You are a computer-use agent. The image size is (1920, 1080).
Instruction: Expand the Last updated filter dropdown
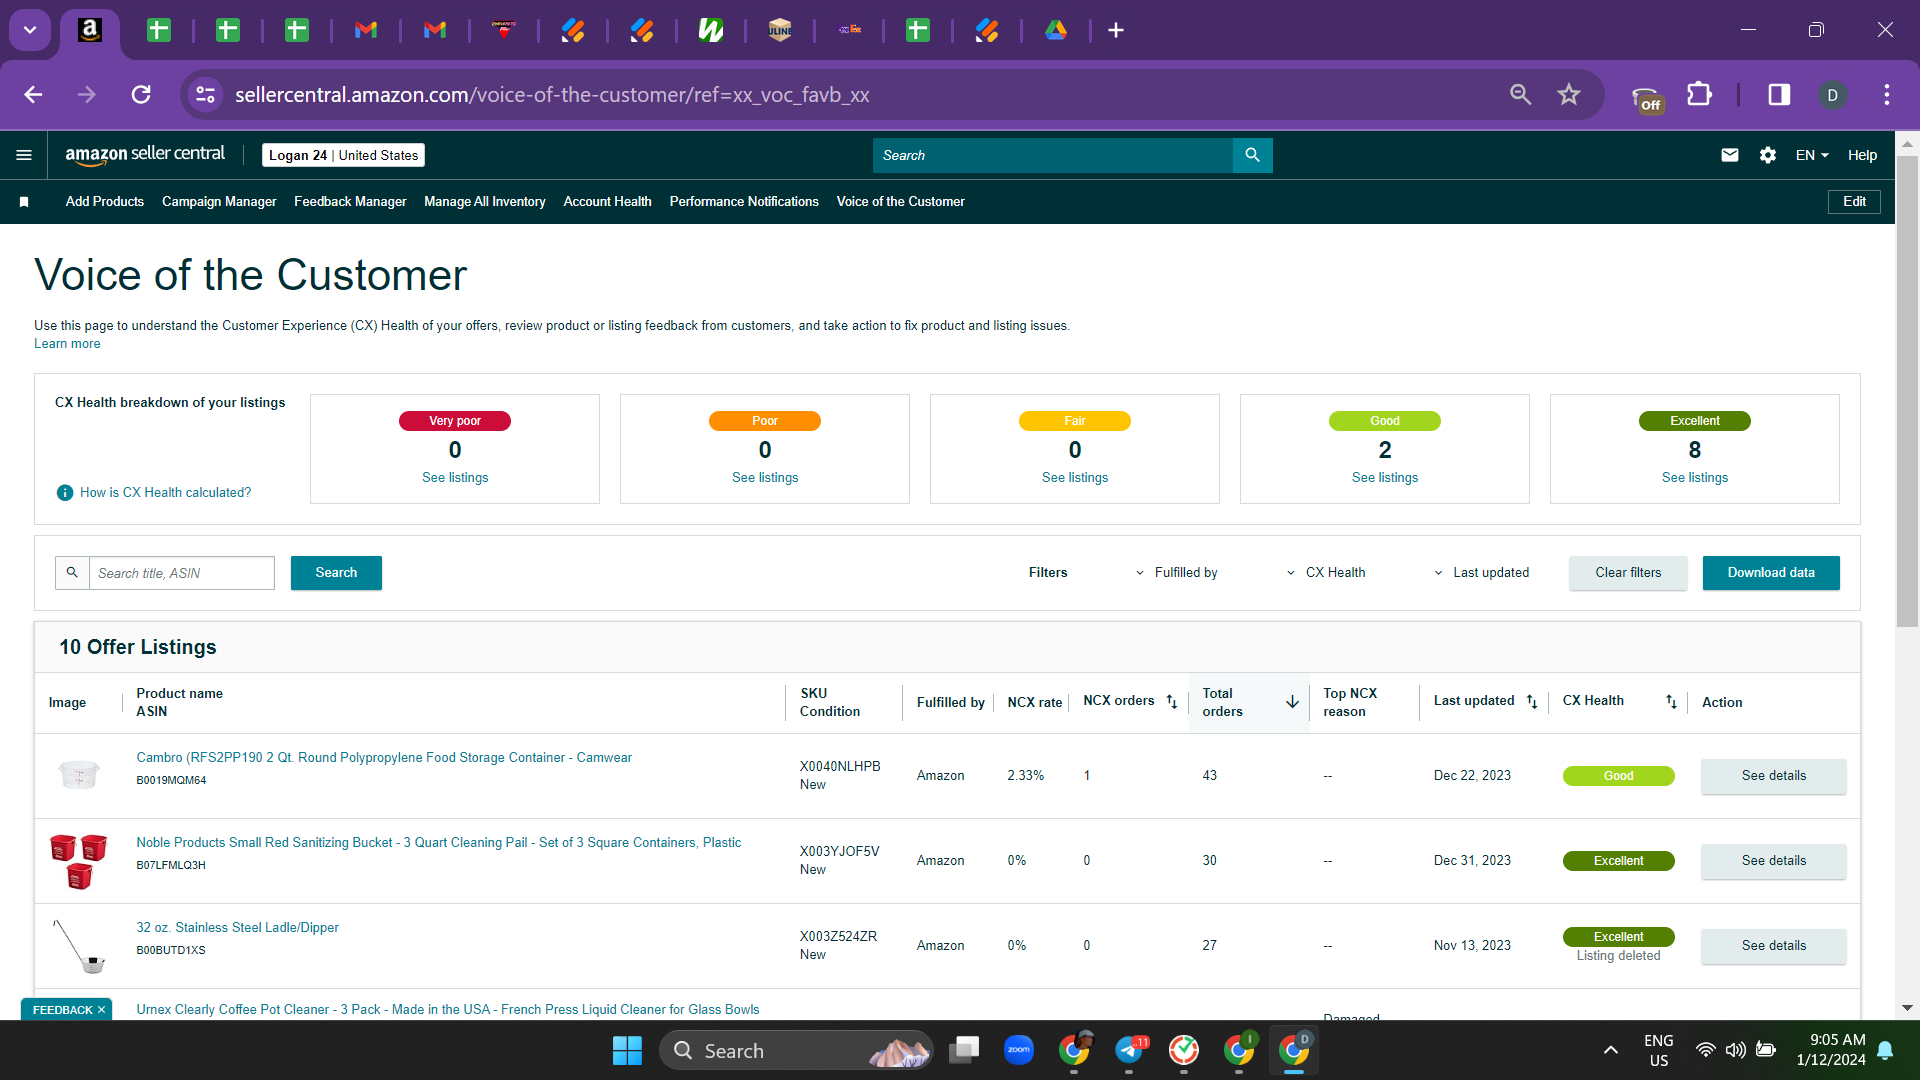[x=1481, y=573]
